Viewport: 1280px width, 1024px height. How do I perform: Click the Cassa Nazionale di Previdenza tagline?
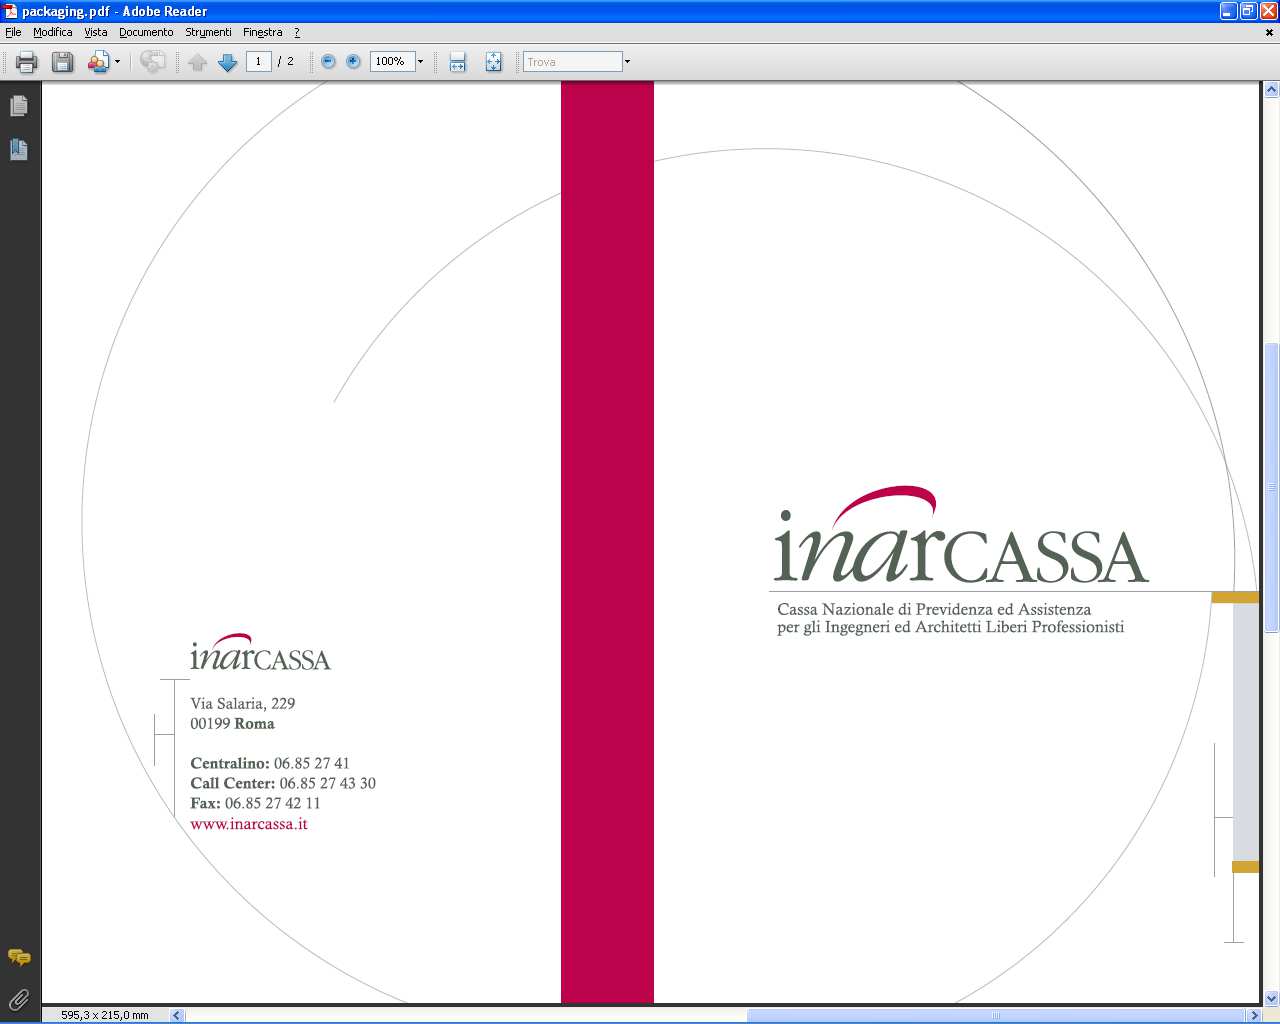pyautogui.click(x=951, y=618)
